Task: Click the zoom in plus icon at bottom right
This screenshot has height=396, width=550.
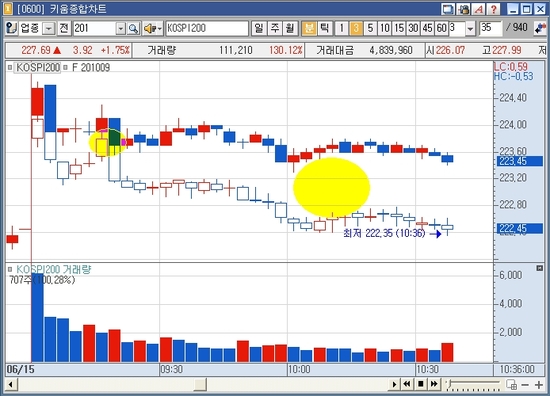Action: pyautogui.click(x=538, y=385)
